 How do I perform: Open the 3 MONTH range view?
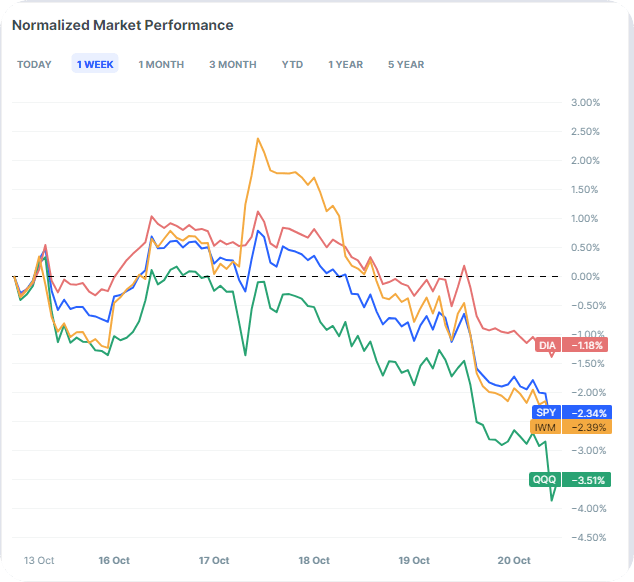pyautogui.click(x=232, y=64)
